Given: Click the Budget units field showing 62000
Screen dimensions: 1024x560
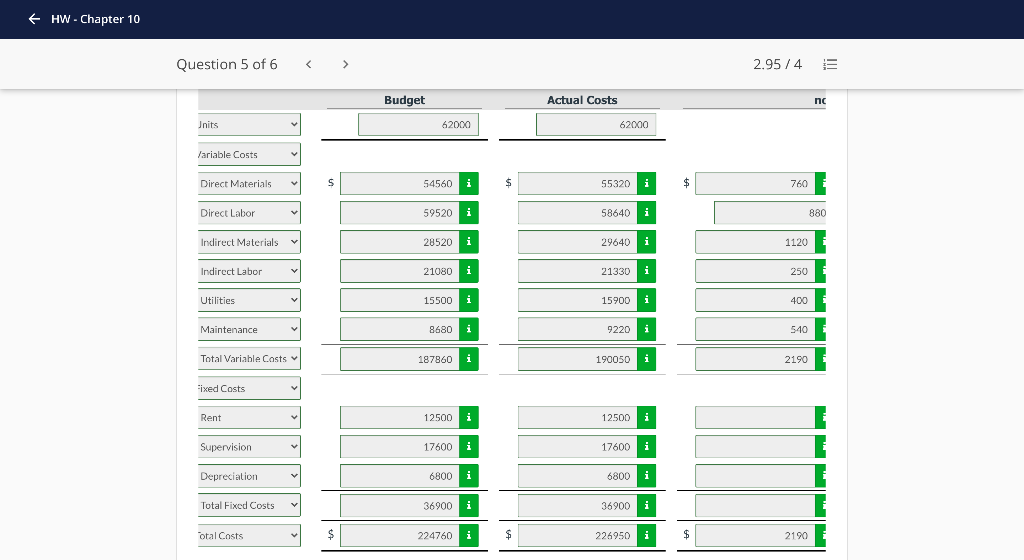Looking at the screenshot, I should click(419, 125).
